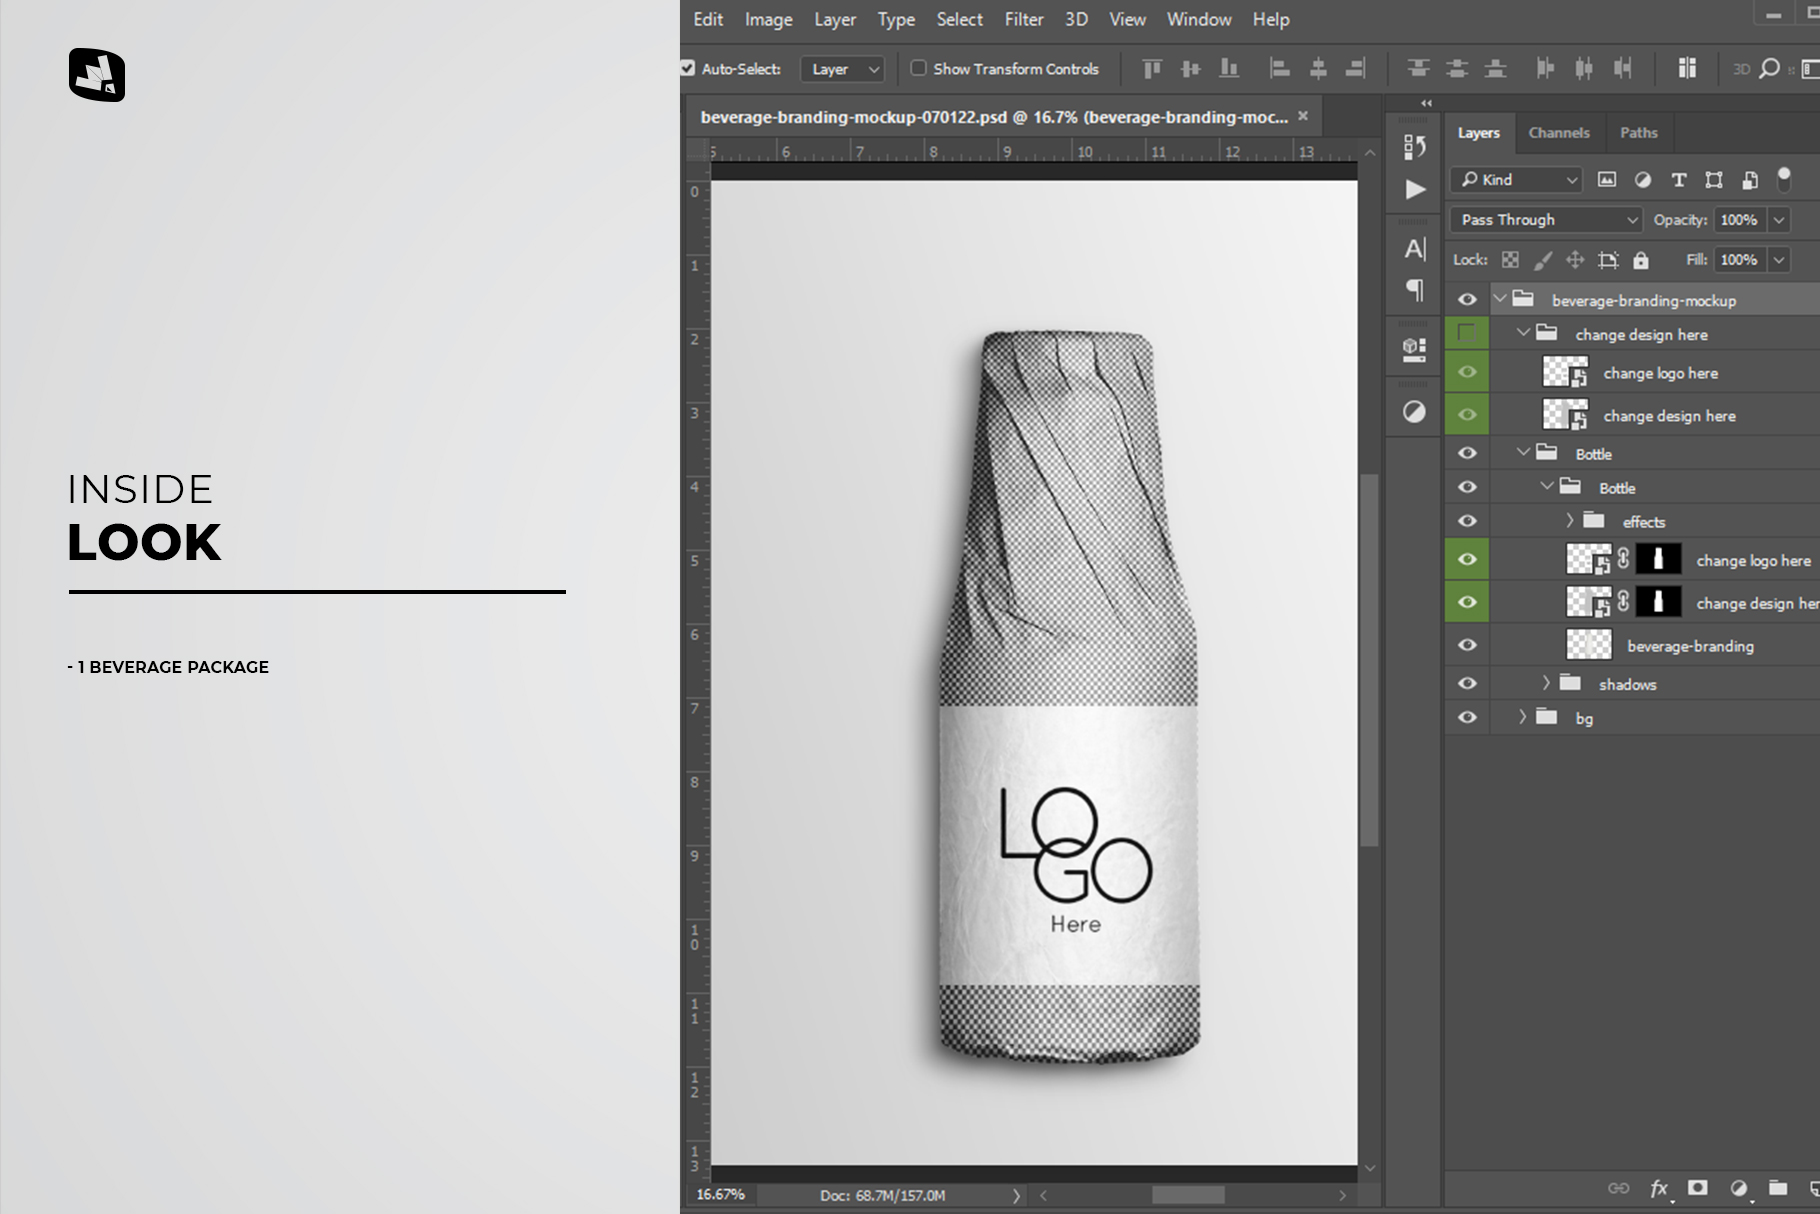
Task: Click the lock all layer icon
Action: point(1640,261)
